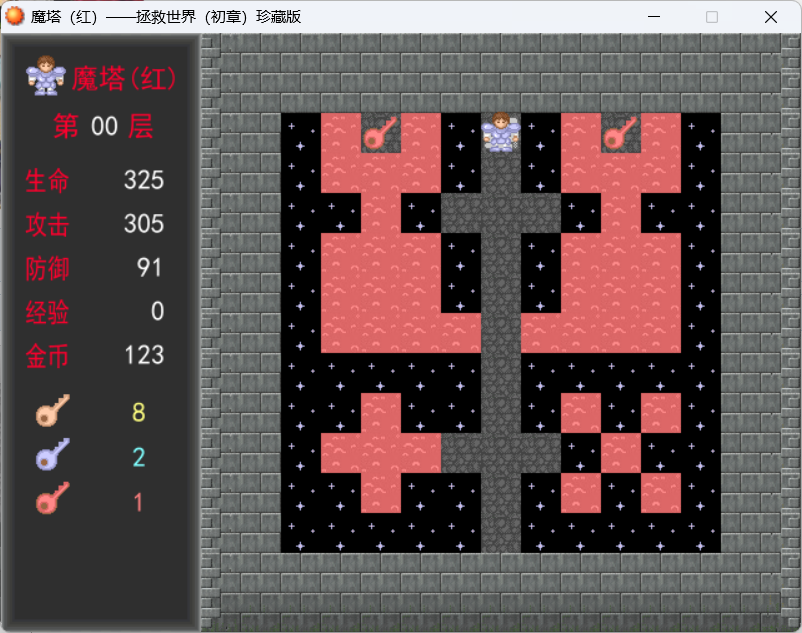Click the red key icon in the sidebar
This screenshot has width=802, height=633.
click(x=53, y=498)
